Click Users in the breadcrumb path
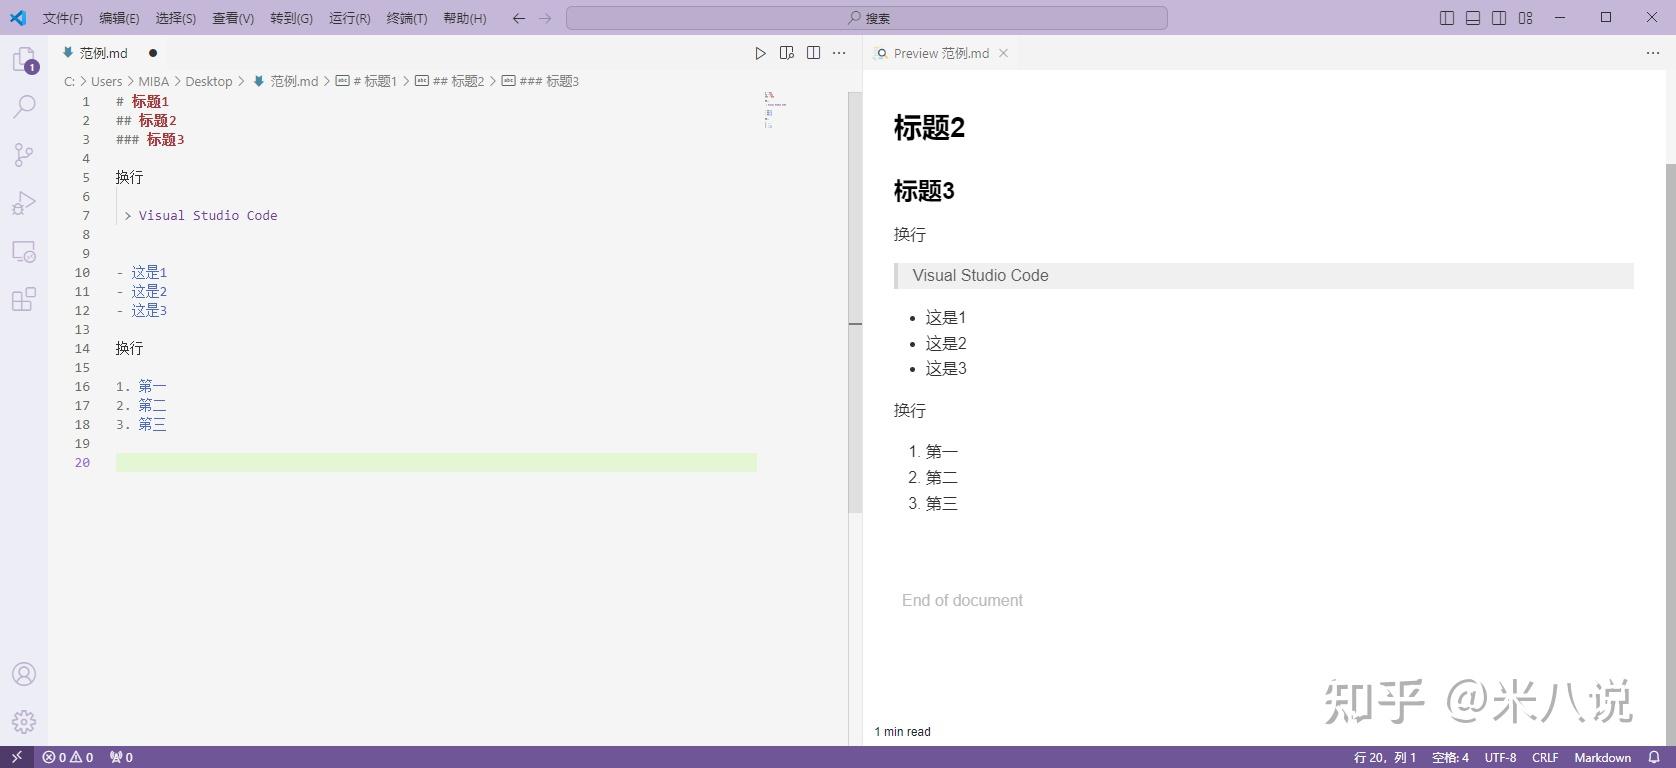 (x=106, y=81)
